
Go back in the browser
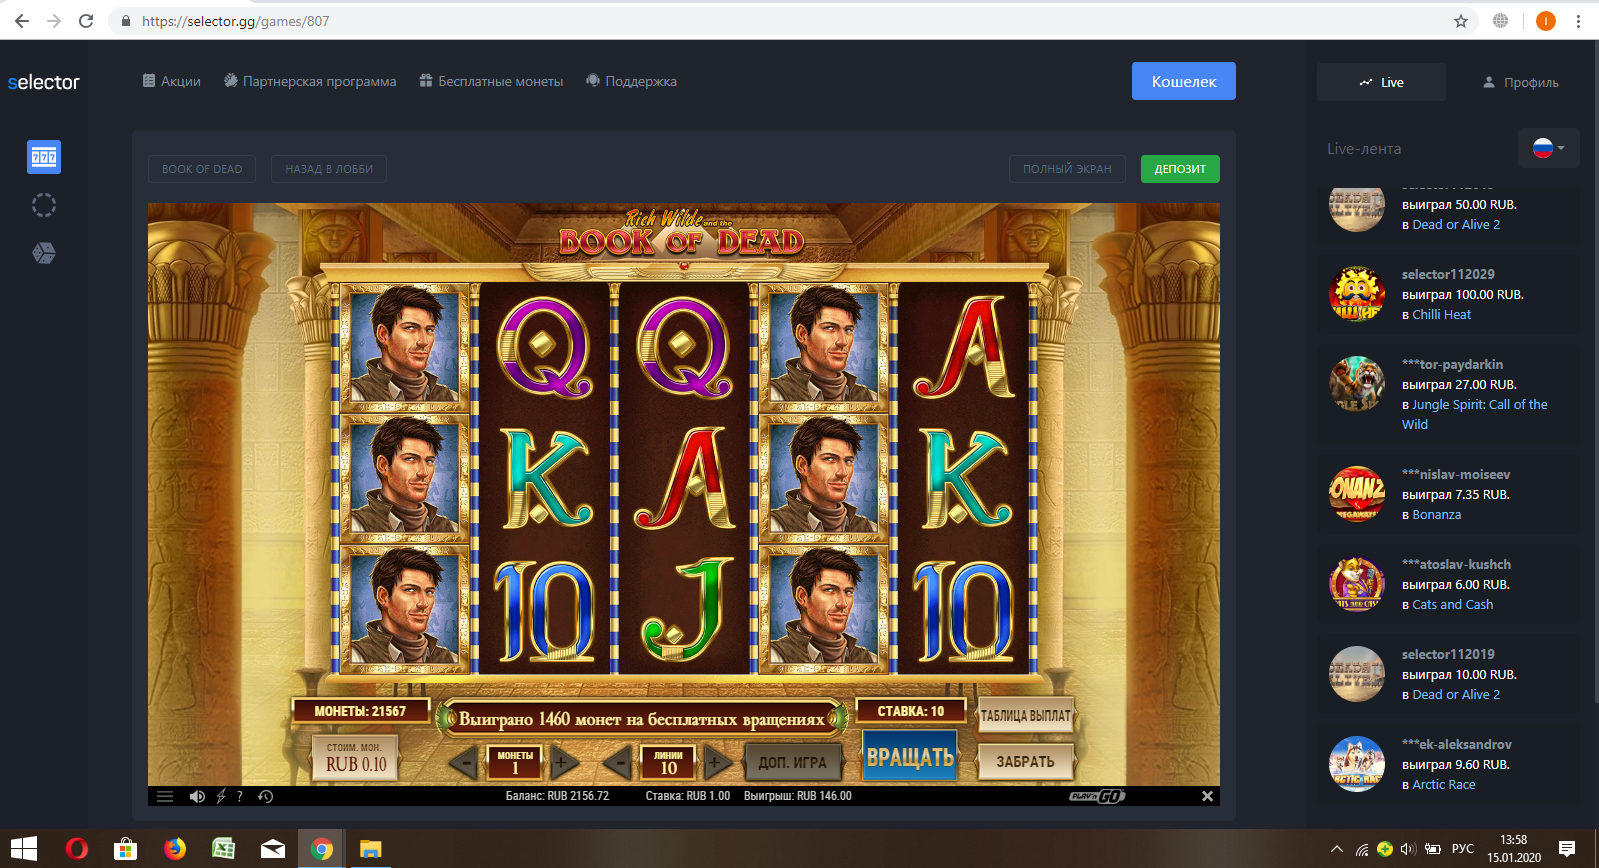(22, 21)
